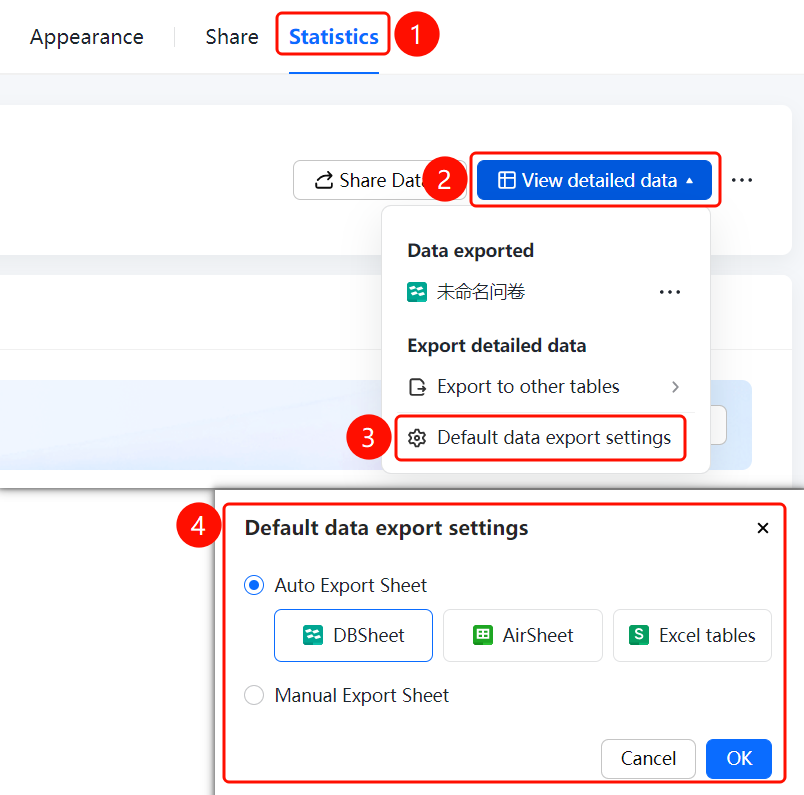Click the table icon in View detailed data
The width and height of the screenshot is (804, 795).
(507, 180)
